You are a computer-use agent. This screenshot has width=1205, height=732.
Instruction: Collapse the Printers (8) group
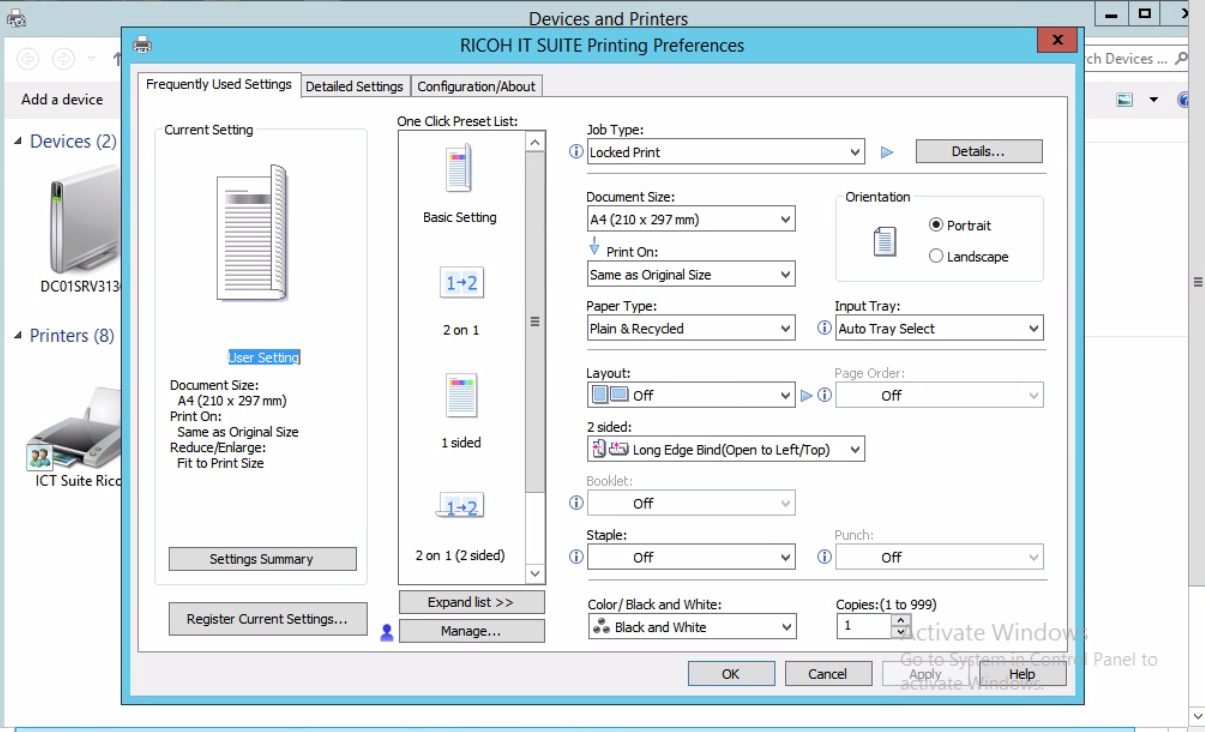tap(18, 335)
